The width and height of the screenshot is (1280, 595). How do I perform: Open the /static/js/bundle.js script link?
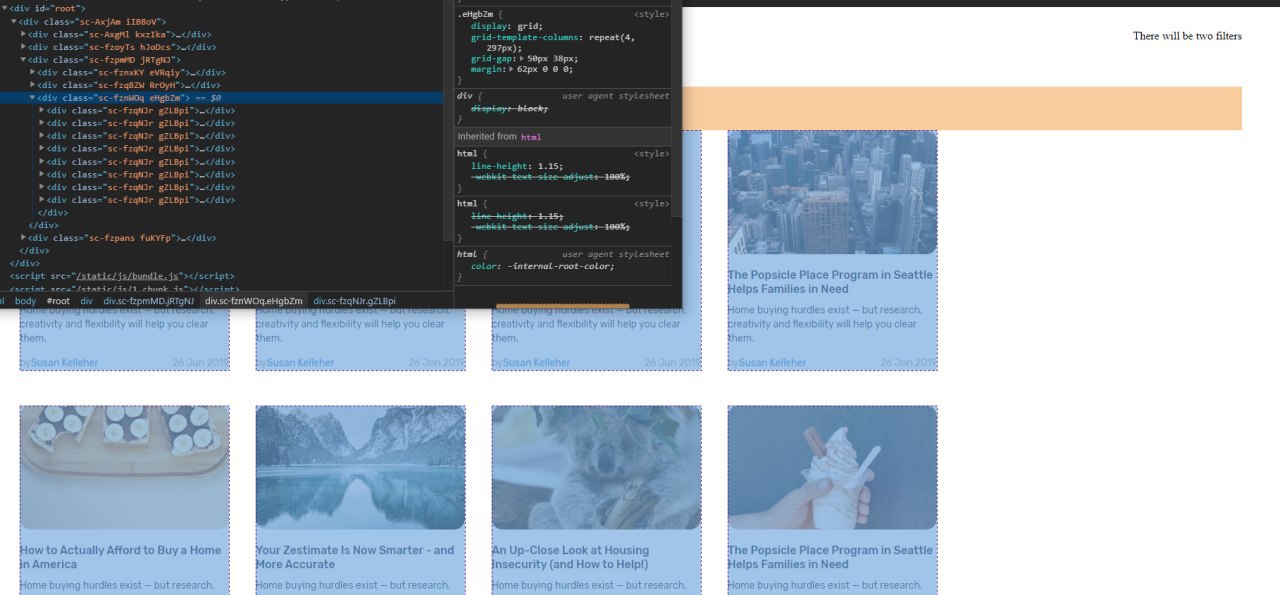click(x=127, y=275)
